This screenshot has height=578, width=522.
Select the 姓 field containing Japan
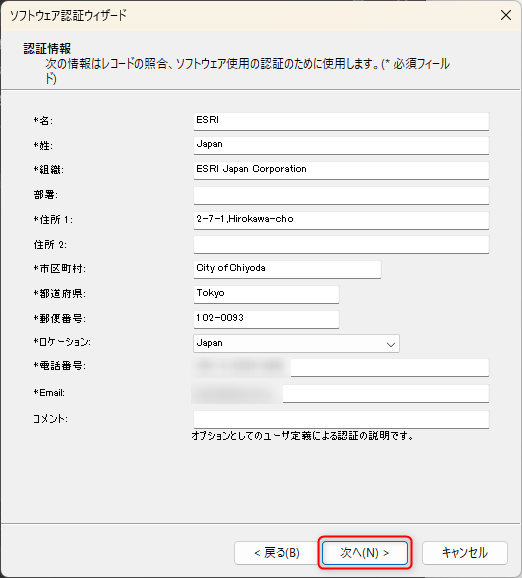click(341, 146)
